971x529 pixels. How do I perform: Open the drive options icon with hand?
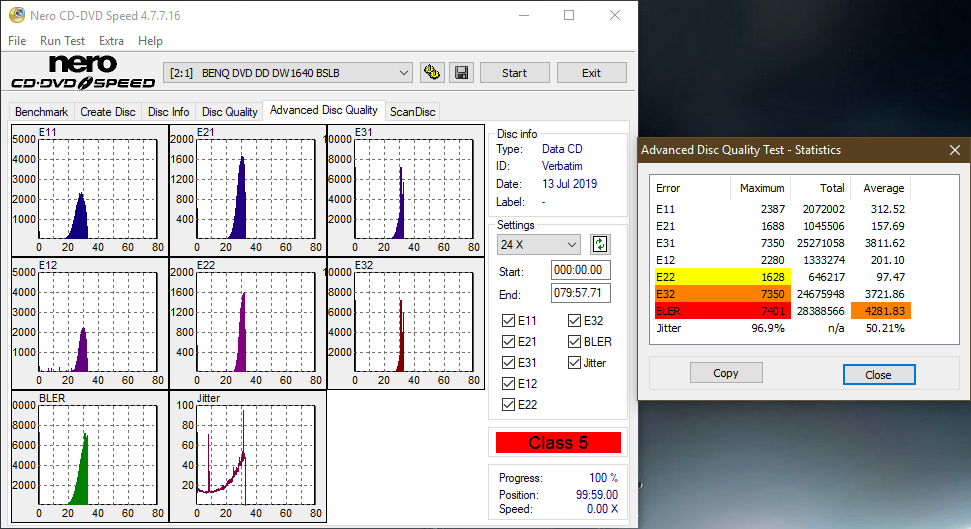(432, 72)
